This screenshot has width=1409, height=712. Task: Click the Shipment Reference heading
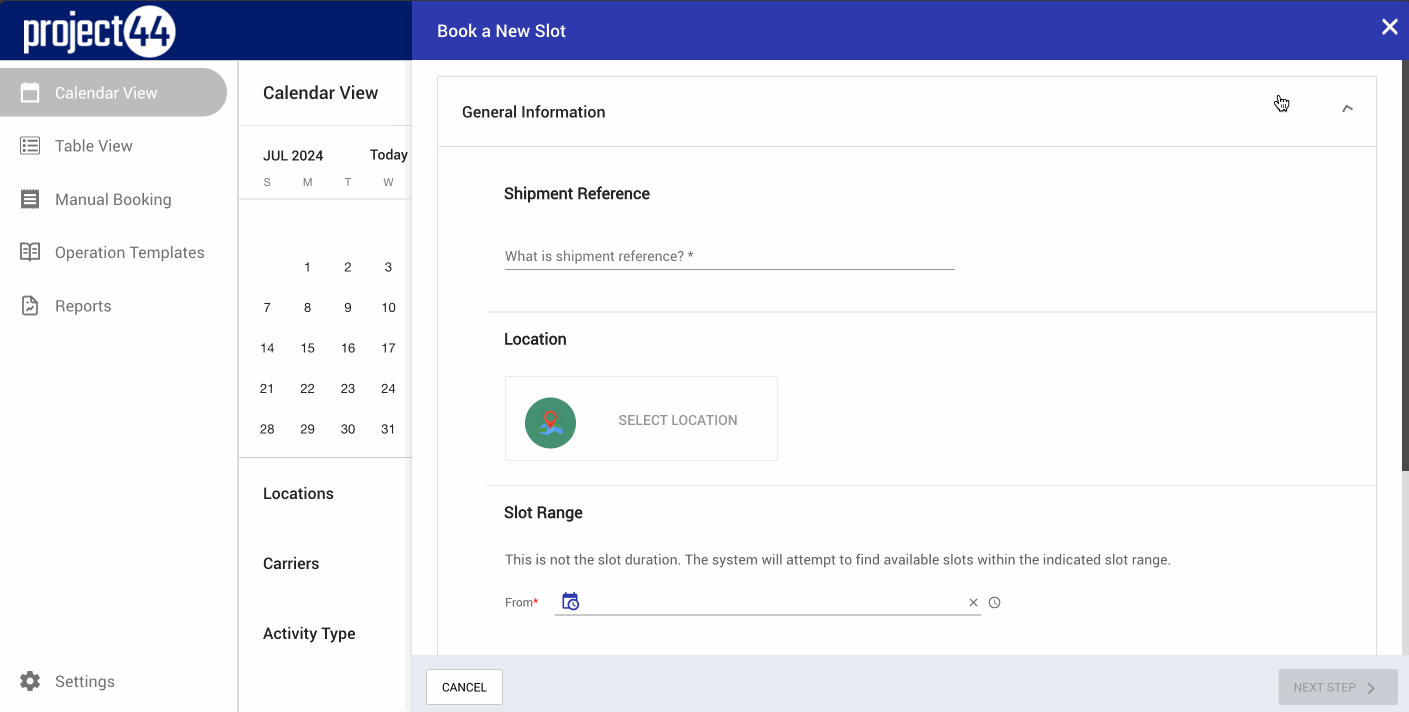pyautogui.click(x=577, y=194)
